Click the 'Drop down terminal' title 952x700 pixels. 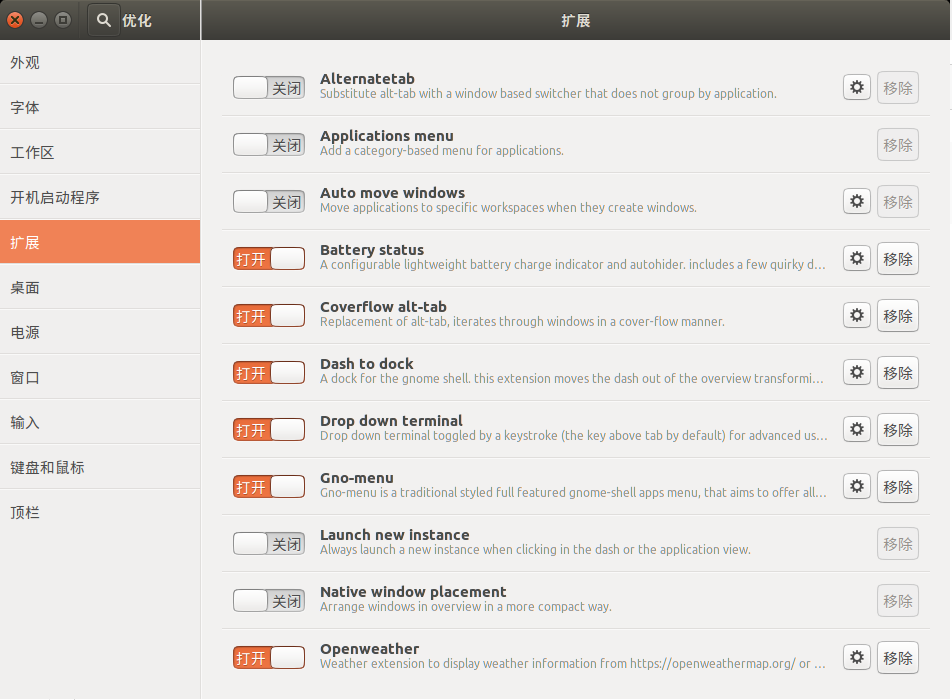tap(391, 421)
